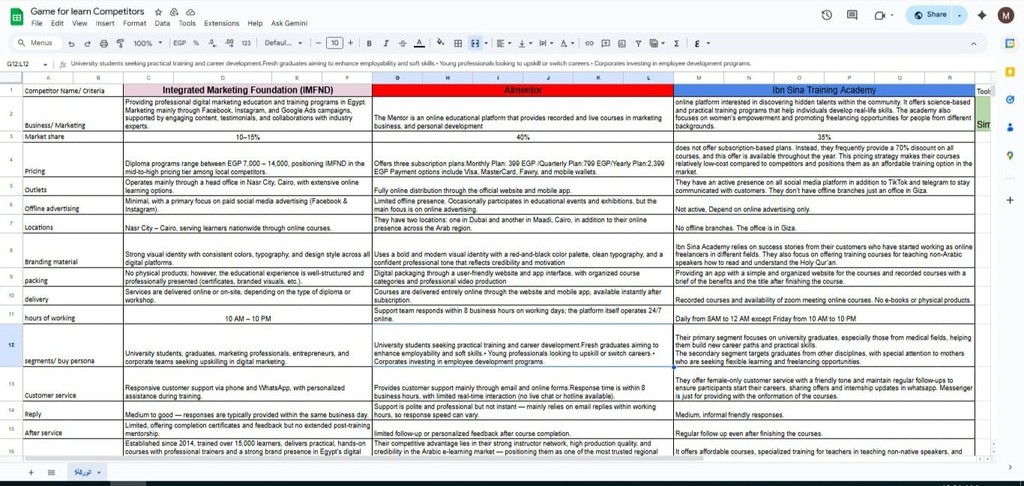Toggle italic formatting
1024x486 pixels.
[386, 43]
